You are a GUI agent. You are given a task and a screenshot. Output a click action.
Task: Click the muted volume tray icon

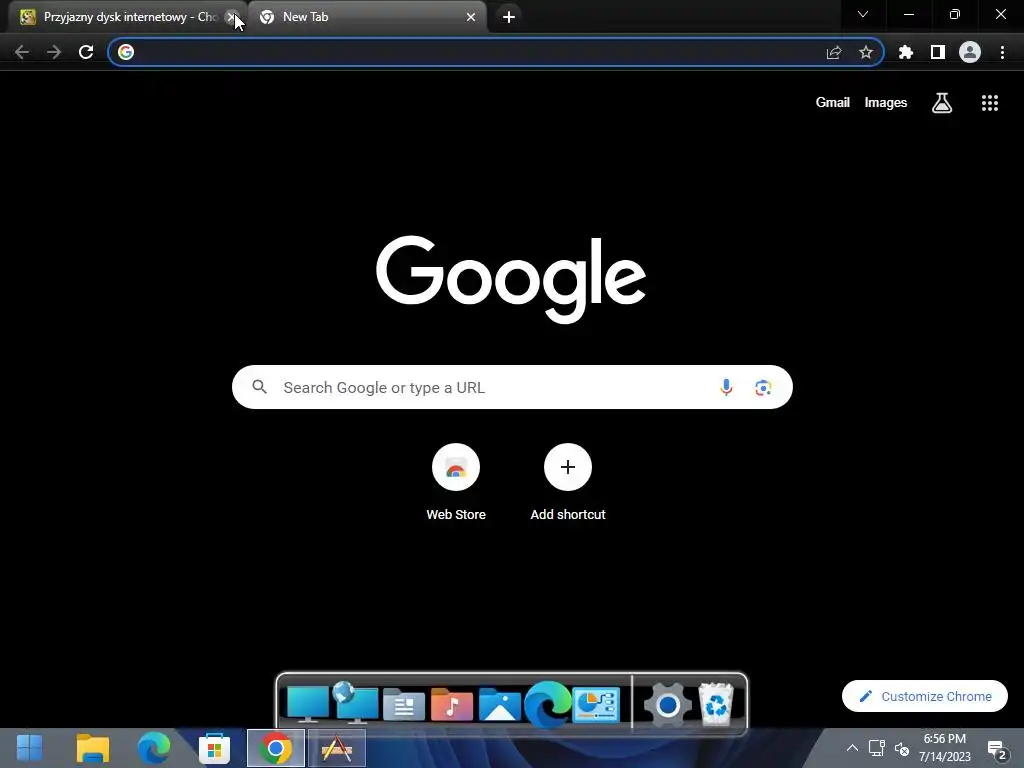coord(902,748)
